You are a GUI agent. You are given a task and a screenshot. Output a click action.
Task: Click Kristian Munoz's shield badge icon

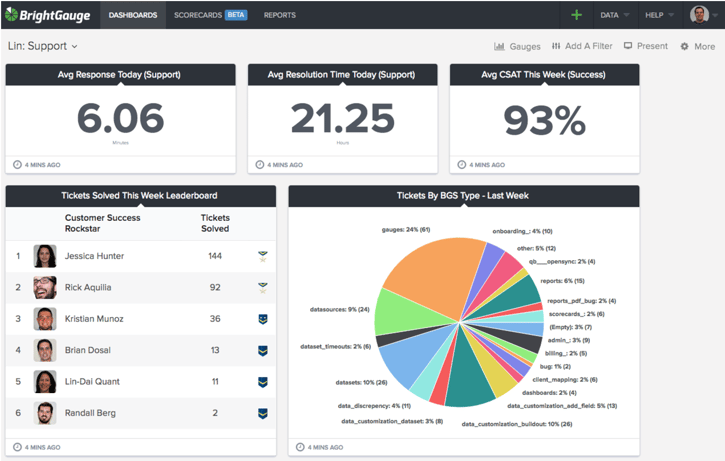point(263,319)
